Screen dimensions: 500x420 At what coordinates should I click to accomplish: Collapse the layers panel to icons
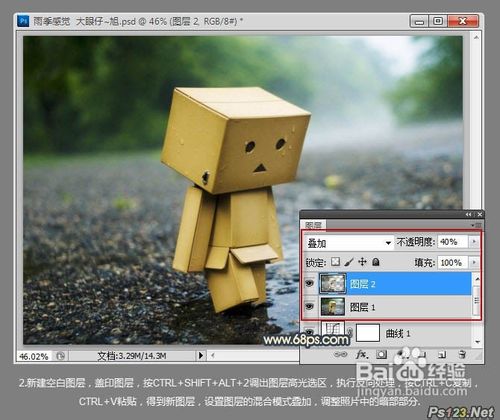(x=469, y=214)
